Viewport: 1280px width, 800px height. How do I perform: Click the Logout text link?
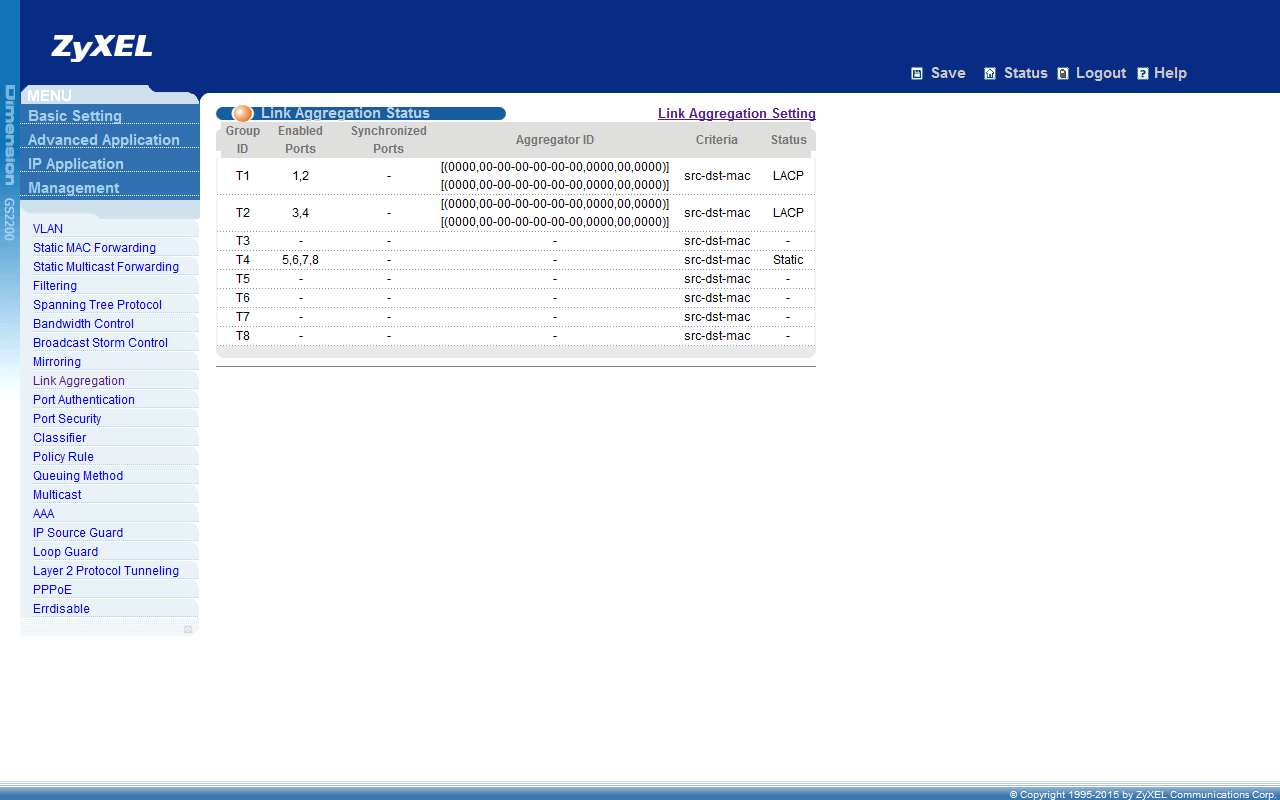tap(1101, 73)
